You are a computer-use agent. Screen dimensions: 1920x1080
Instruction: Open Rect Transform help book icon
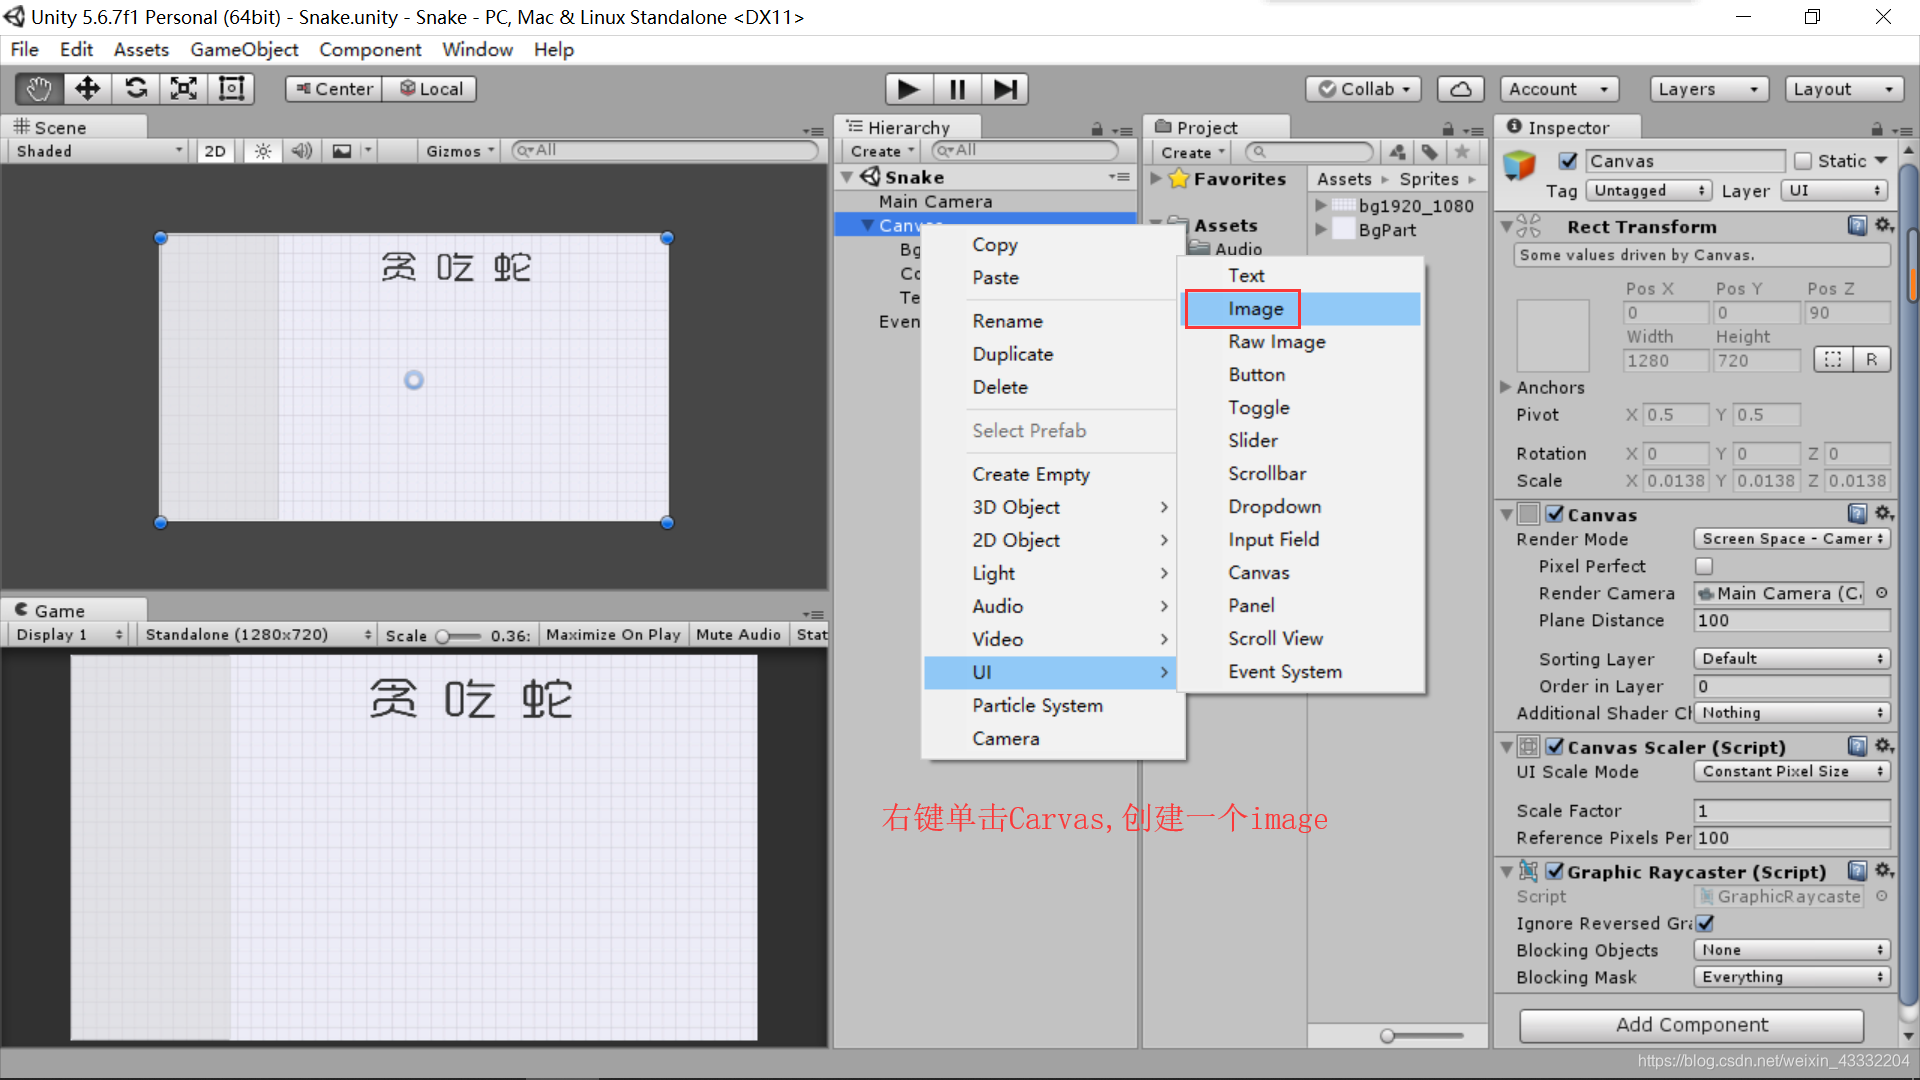point(1857,226)
